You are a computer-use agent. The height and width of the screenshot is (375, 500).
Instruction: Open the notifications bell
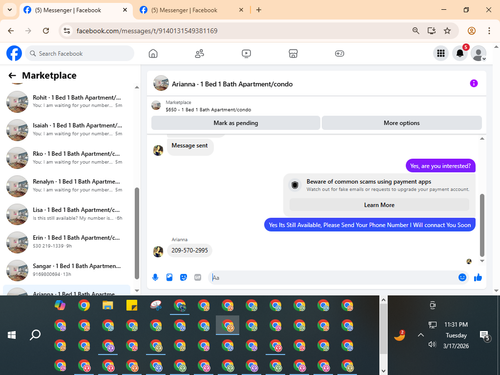(460, 53)
